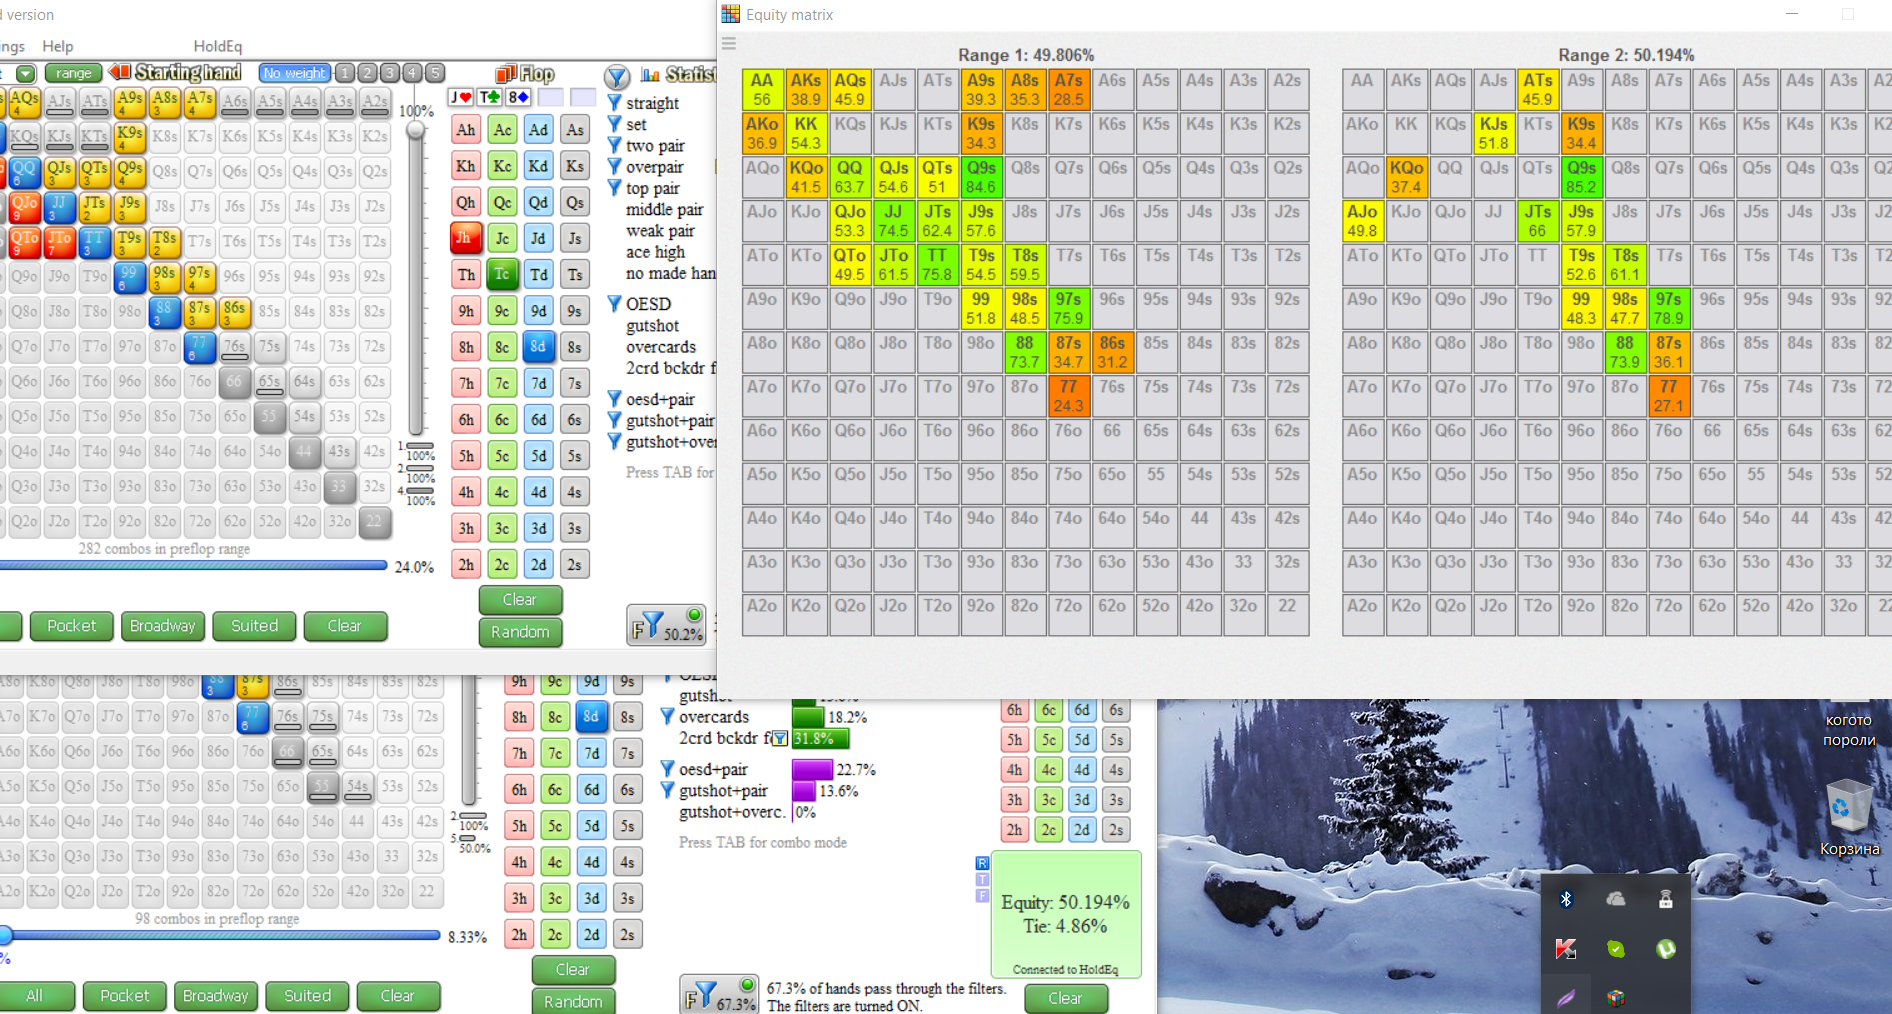Click the Wi-Fi lock tray icon
Image resolution: width=1892 pixels, height=1014 pixels.
[1665, 899]
